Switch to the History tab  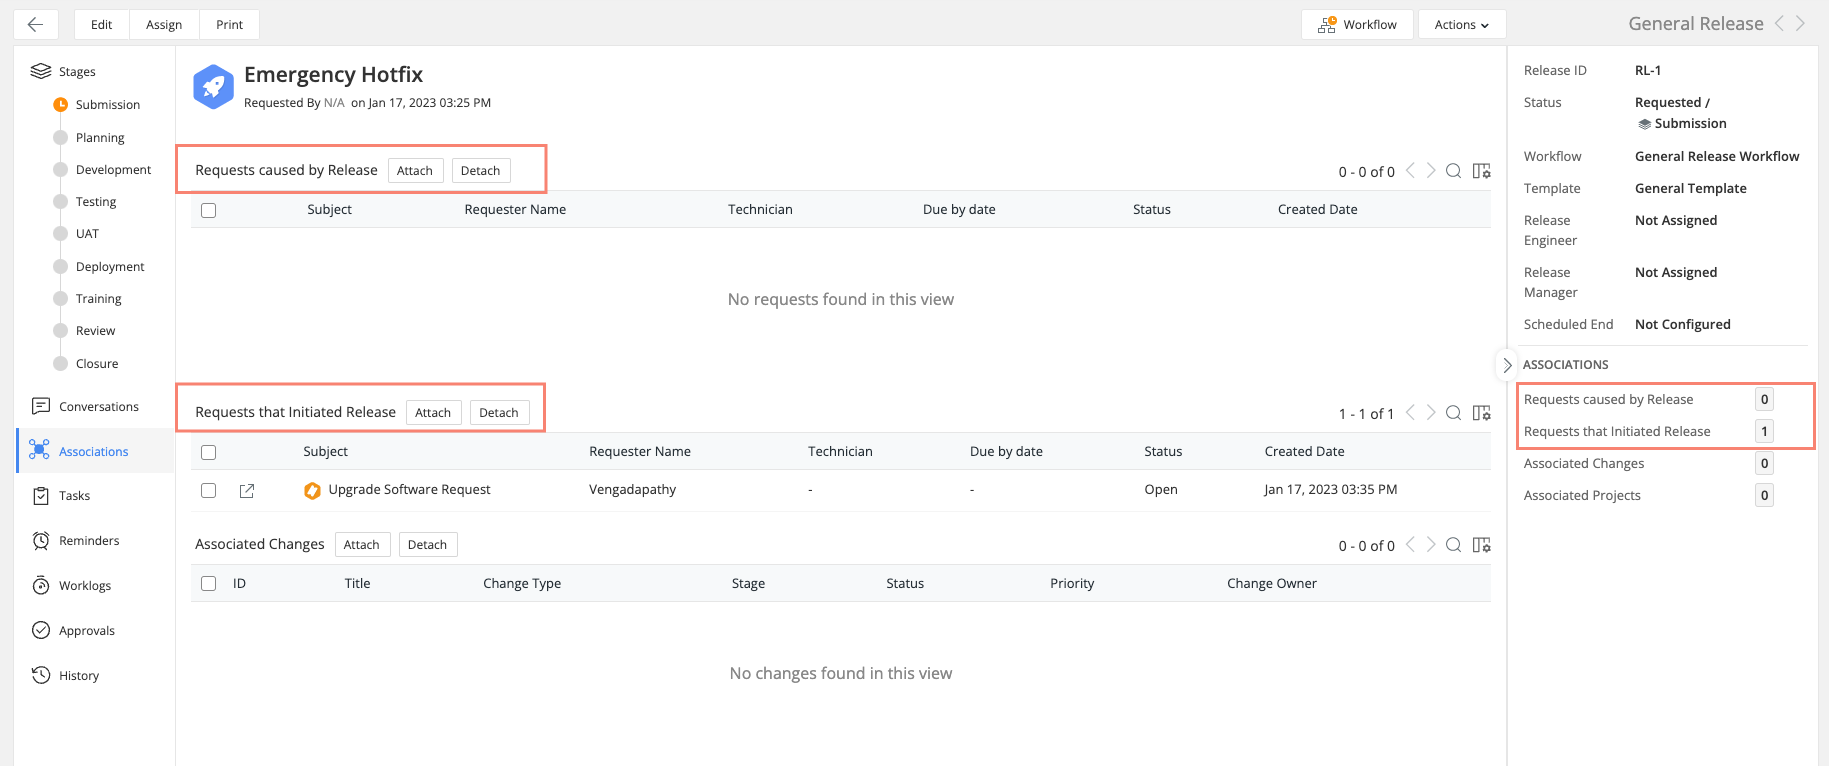coord(78,676)
